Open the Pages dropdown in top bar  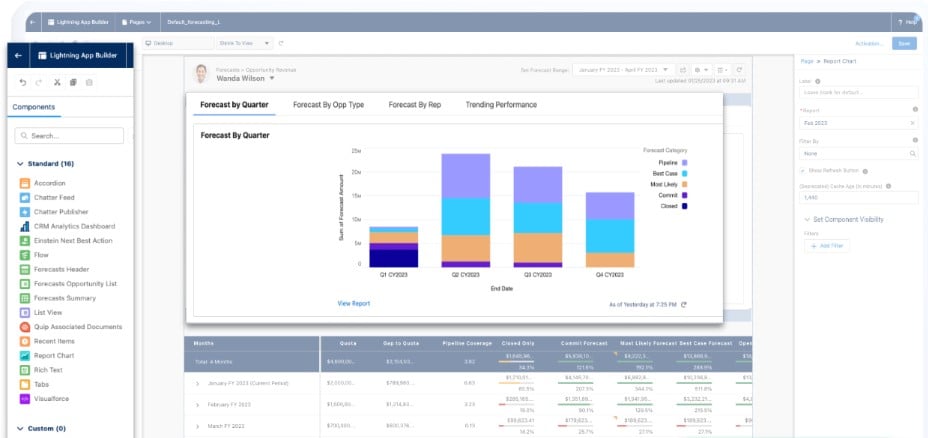click(x=136, y=22)
